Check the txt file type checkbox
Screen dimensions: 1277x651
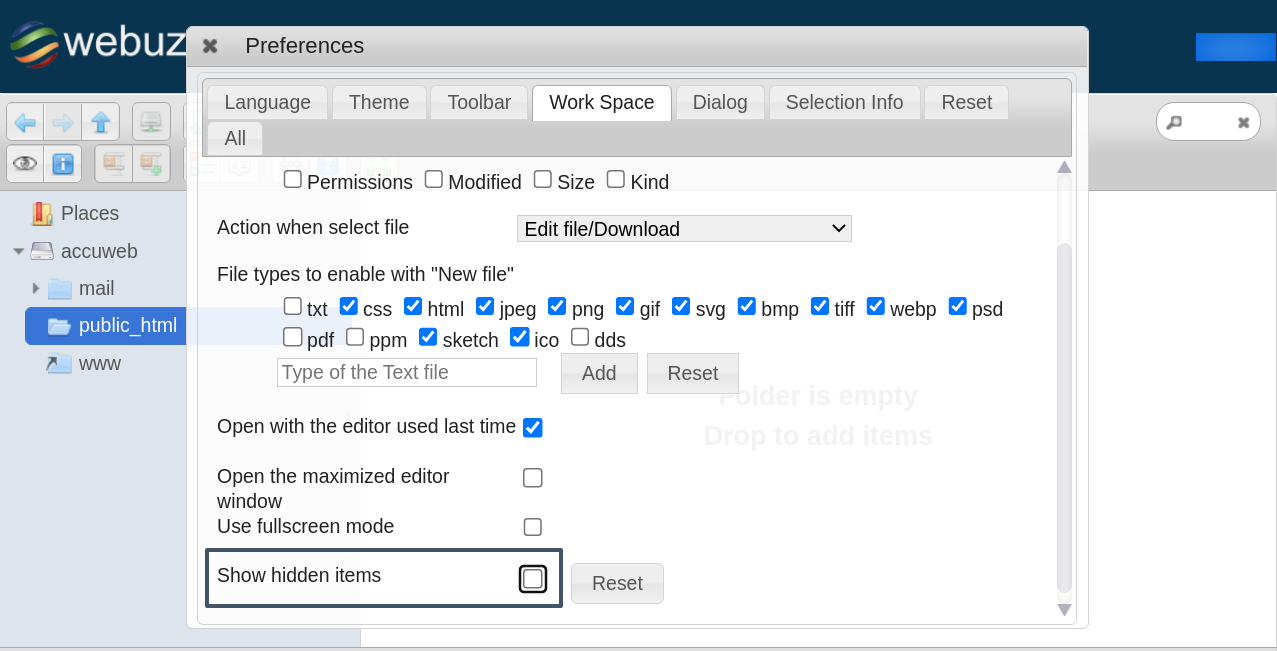tap(293, 306)
